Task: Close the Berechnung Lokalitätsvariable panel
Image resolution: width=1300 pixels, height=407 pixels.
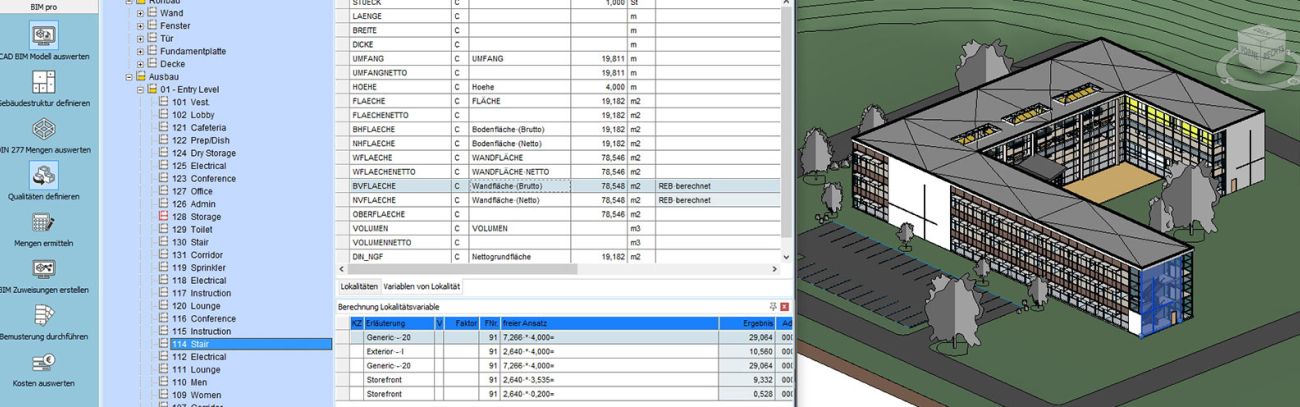Action: [x=785, y=307]
